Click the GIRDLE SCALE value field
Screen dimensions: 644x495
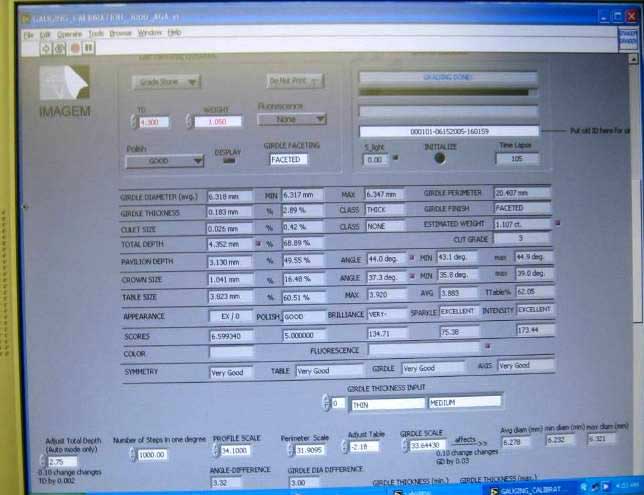[x=427, y=445]
